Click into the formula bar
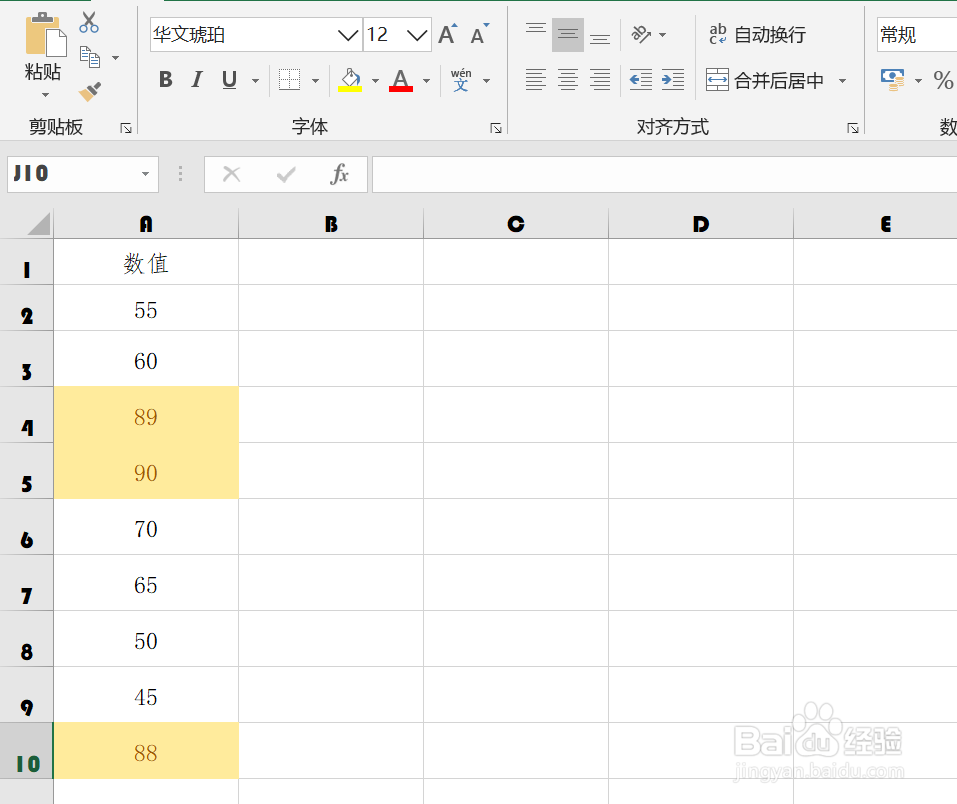This screenshot has height=804, width=957. [665, 174]
